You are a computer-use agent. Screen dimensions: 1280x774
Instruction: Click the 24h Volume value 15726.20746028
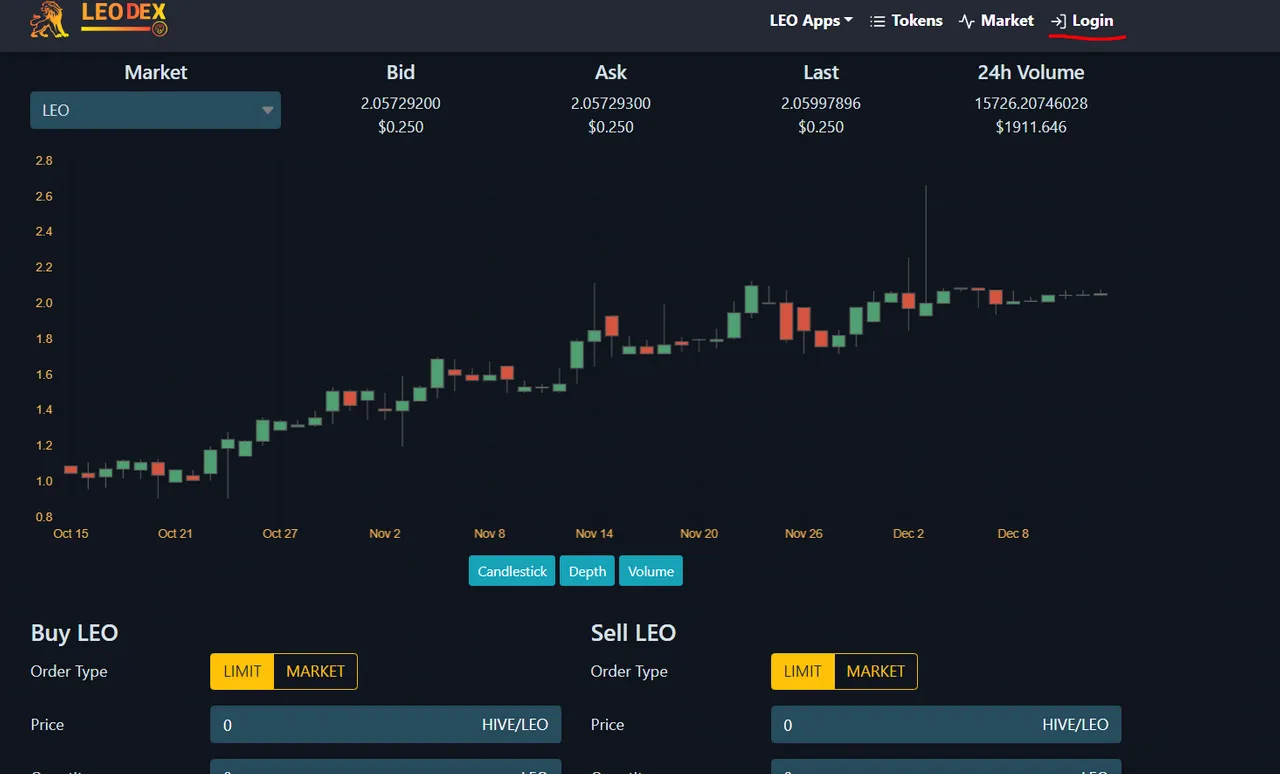click(1031, 103)
